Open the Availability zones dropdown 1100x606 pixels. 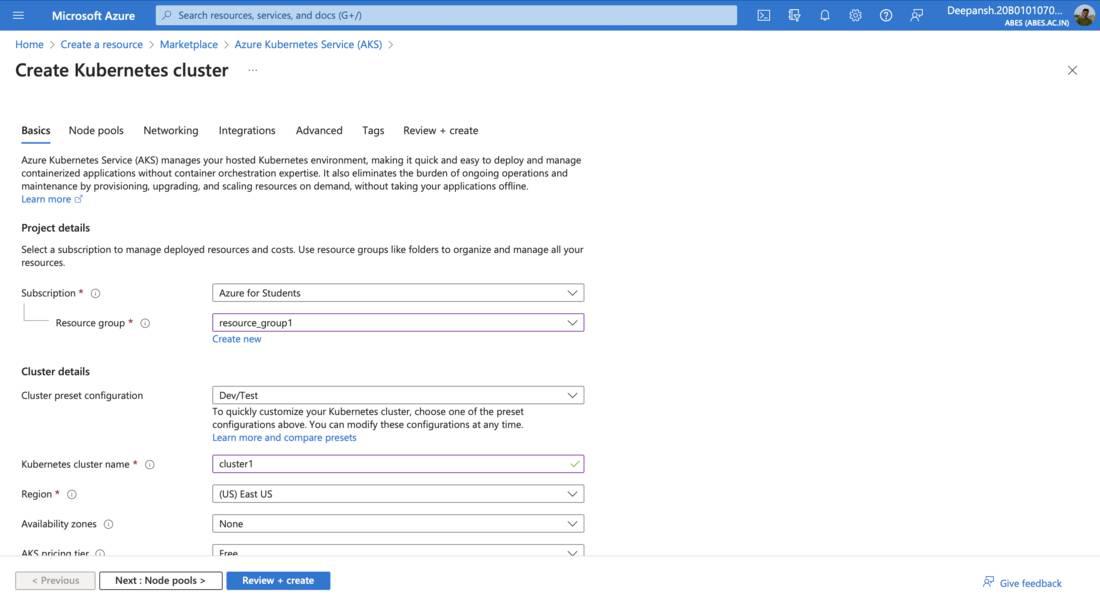tap(398, 523)
